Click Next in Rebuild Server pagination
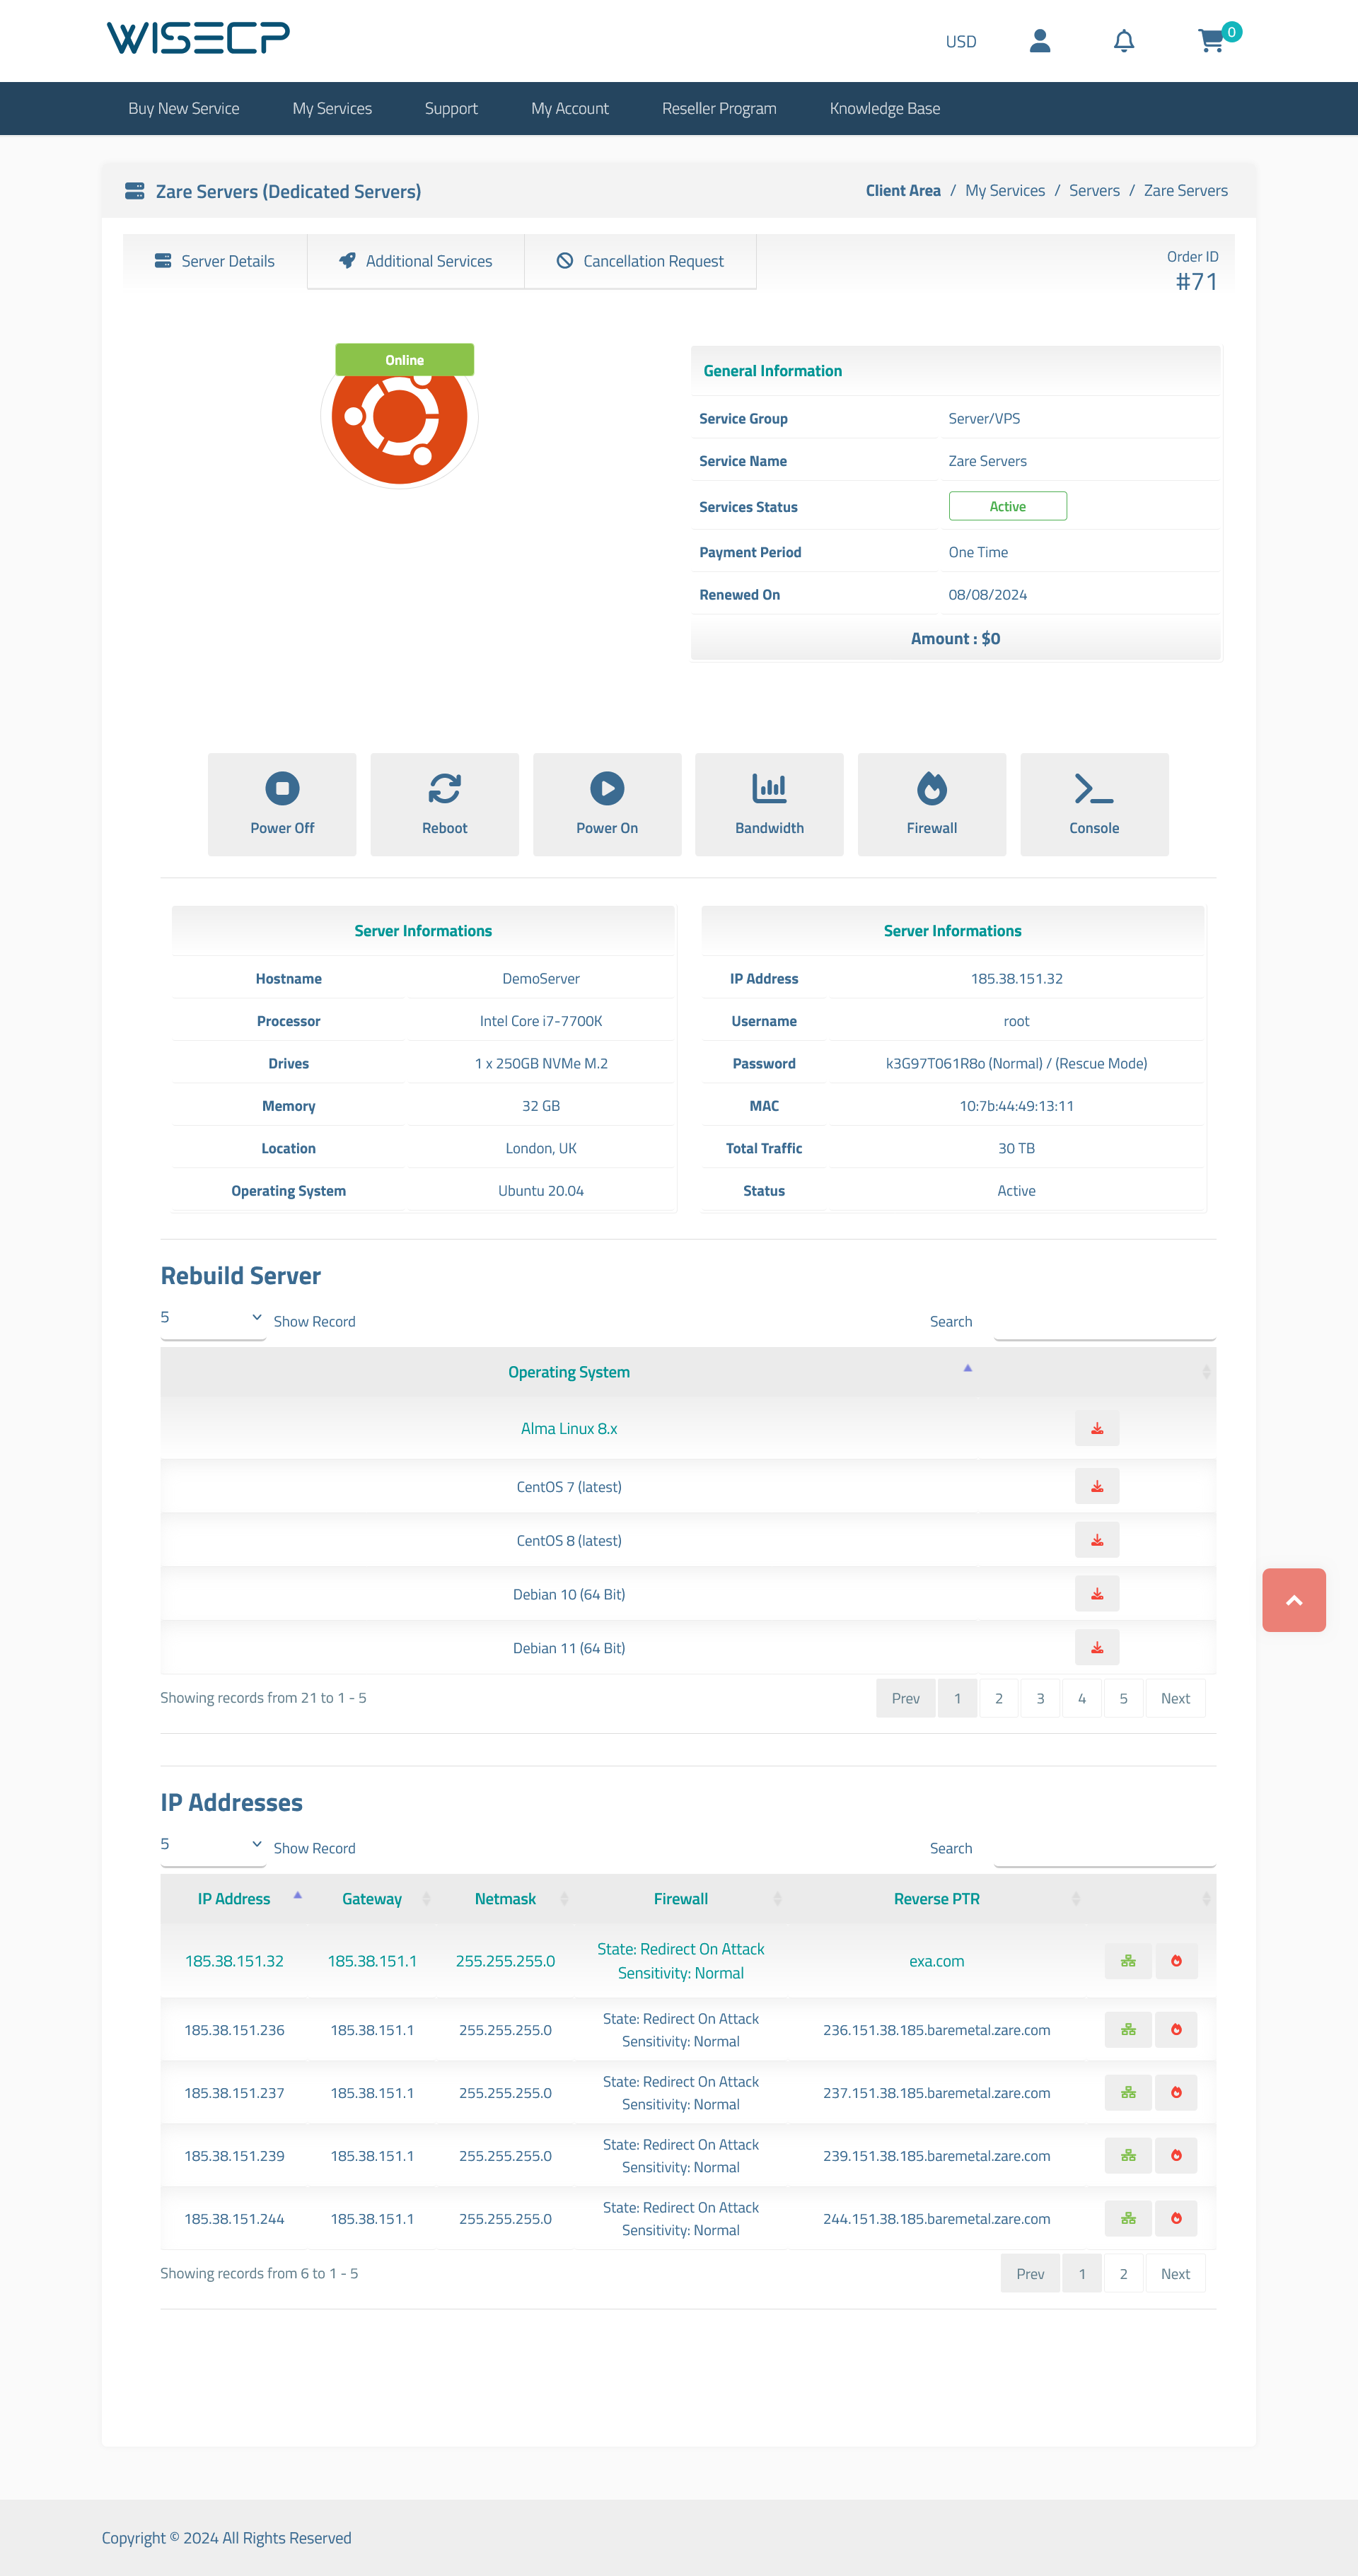 click(x=1175, y=1698)
